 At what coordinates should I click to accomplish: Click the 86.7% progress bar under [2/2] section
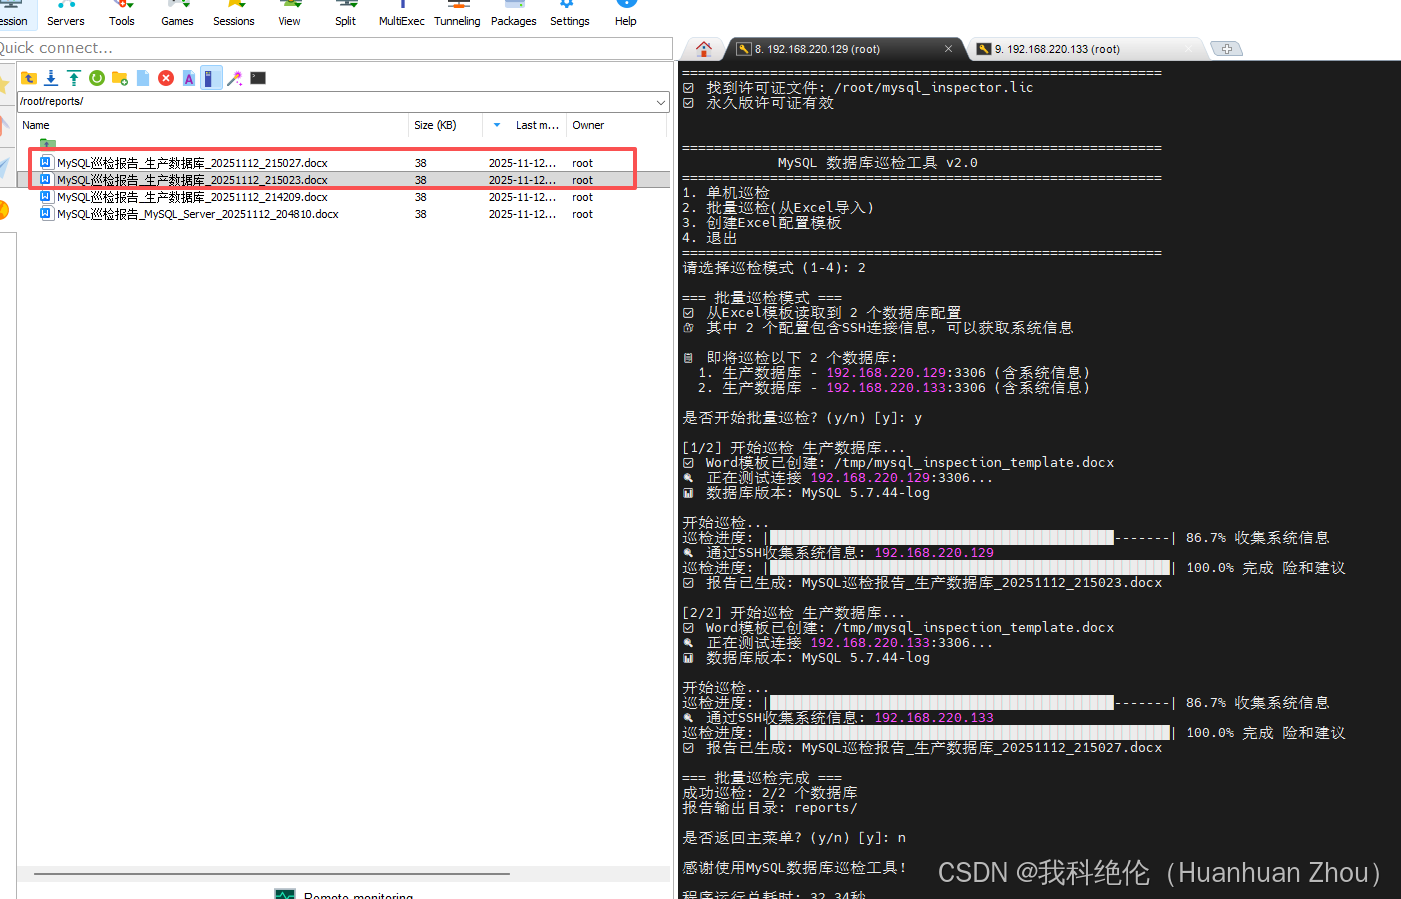tap(970, 702)
